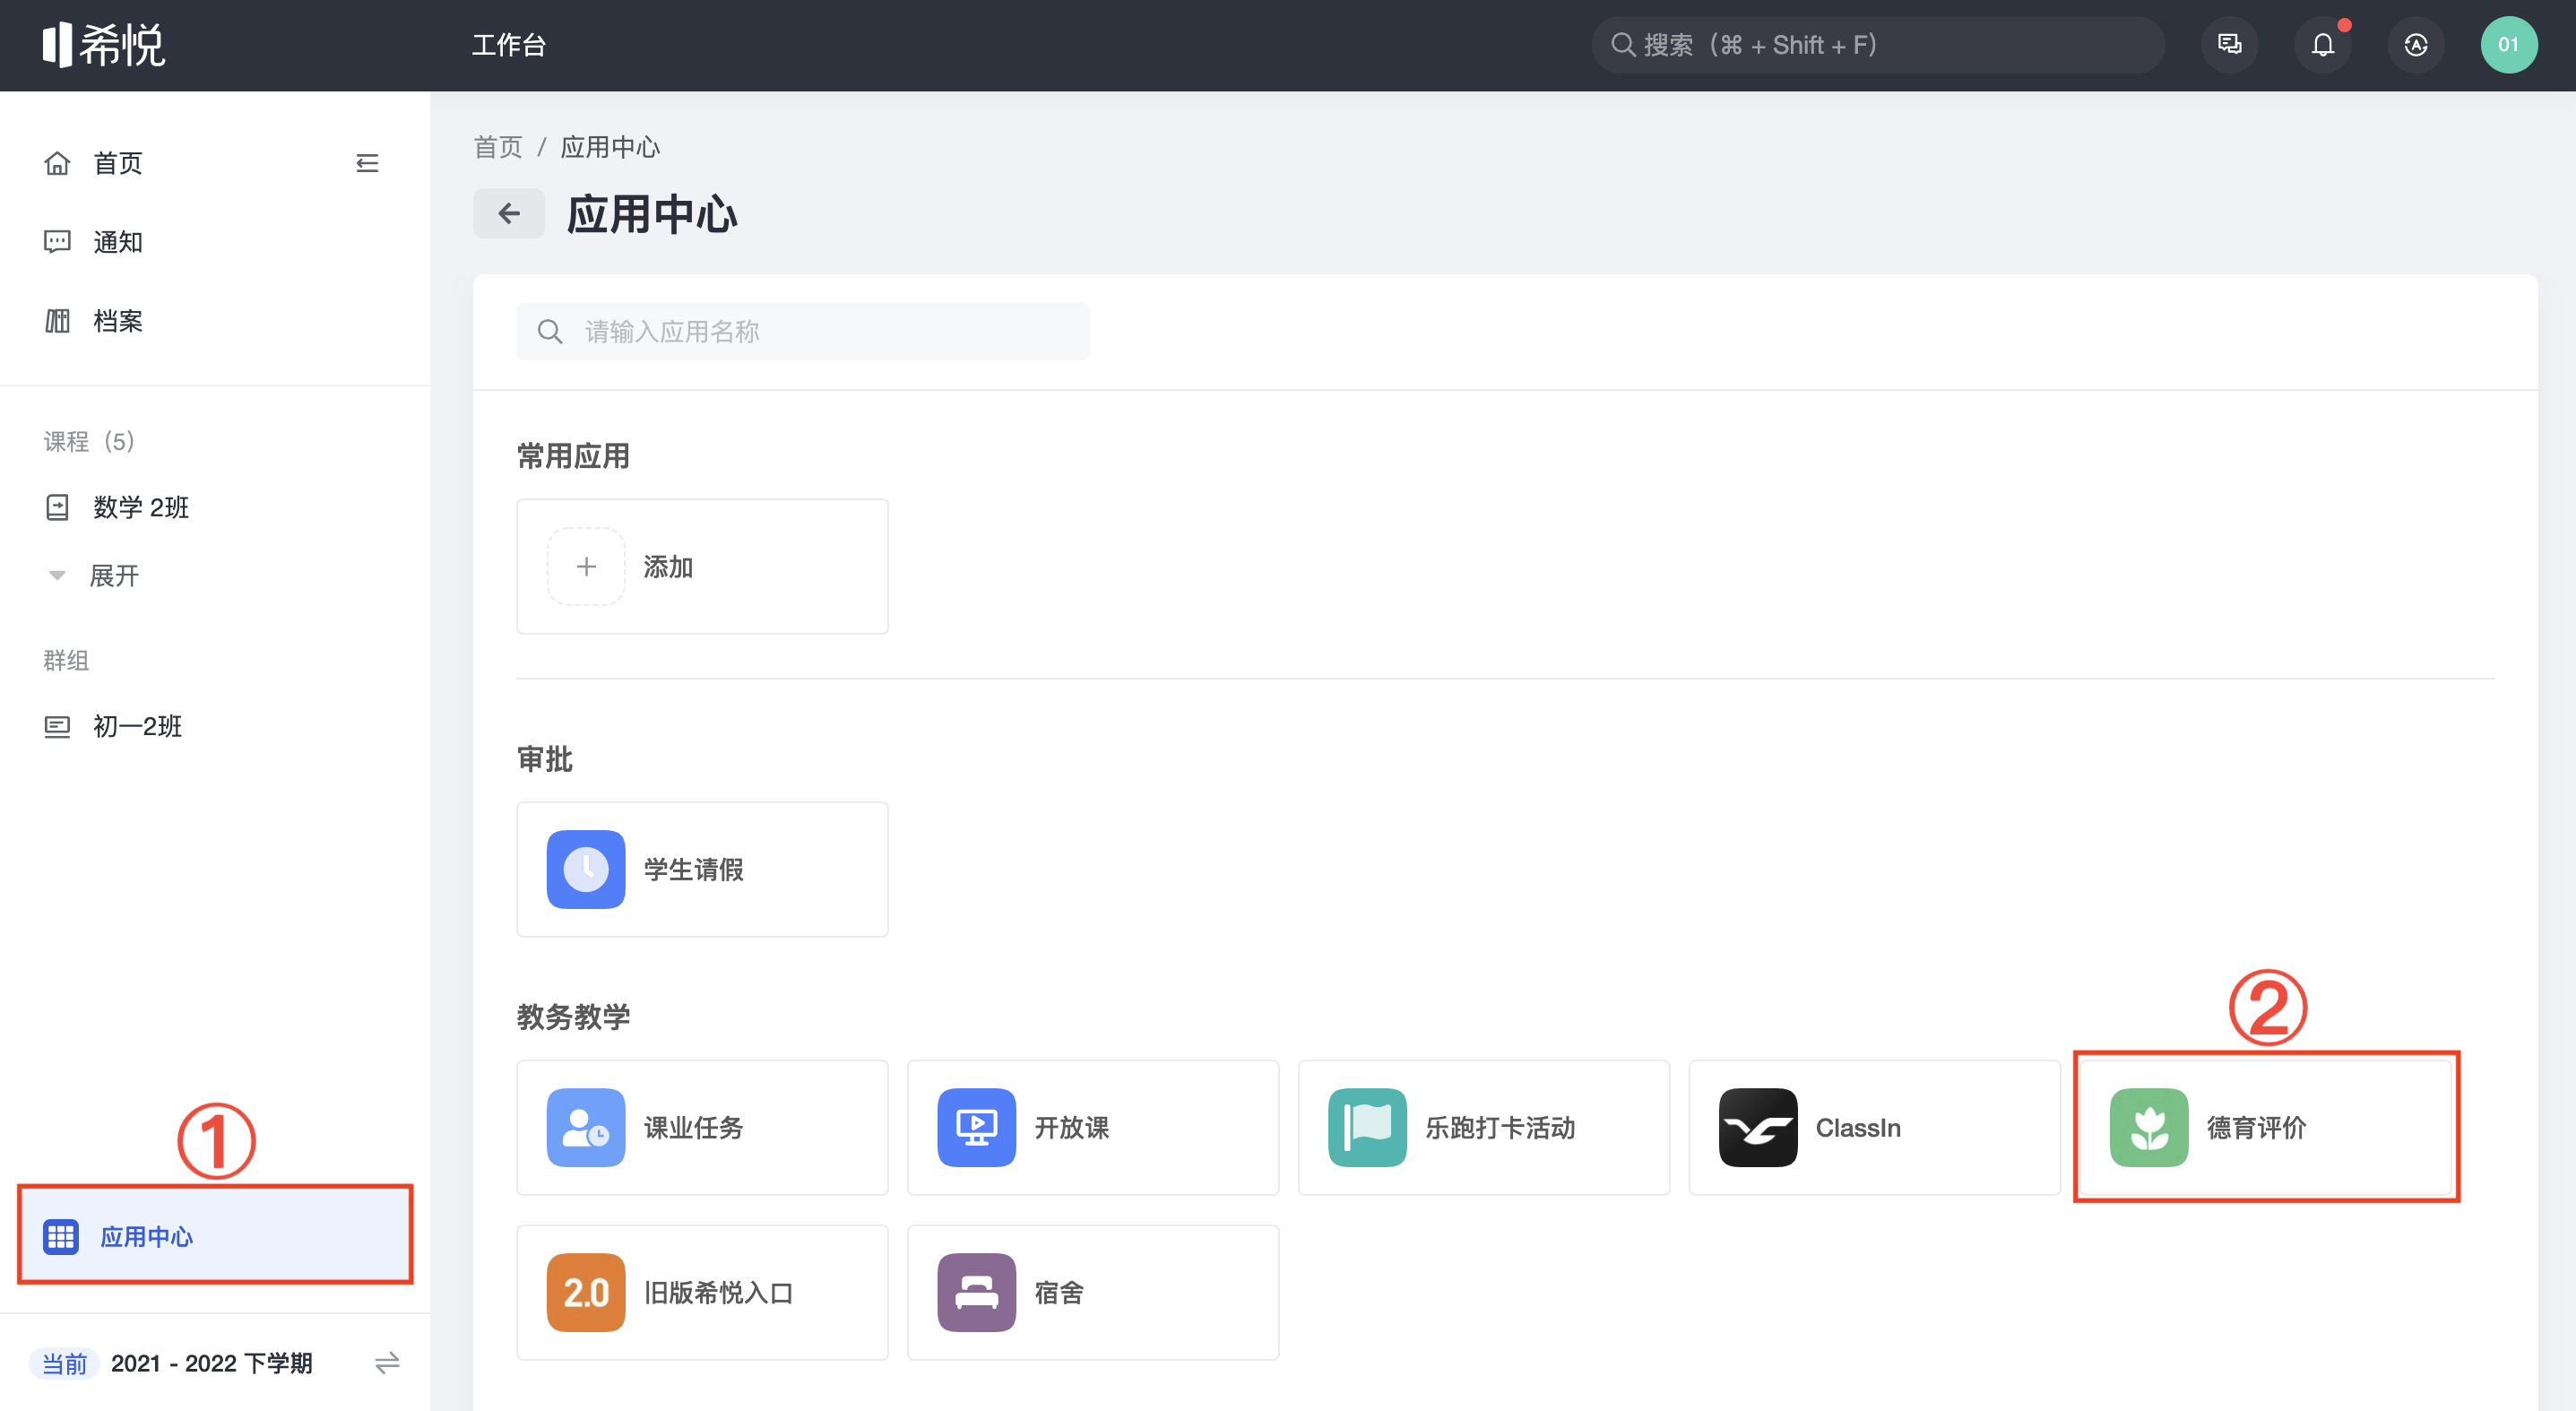Expand the course list with 展开
The width and height of the screenshot is (2576, 1411).
114,576
